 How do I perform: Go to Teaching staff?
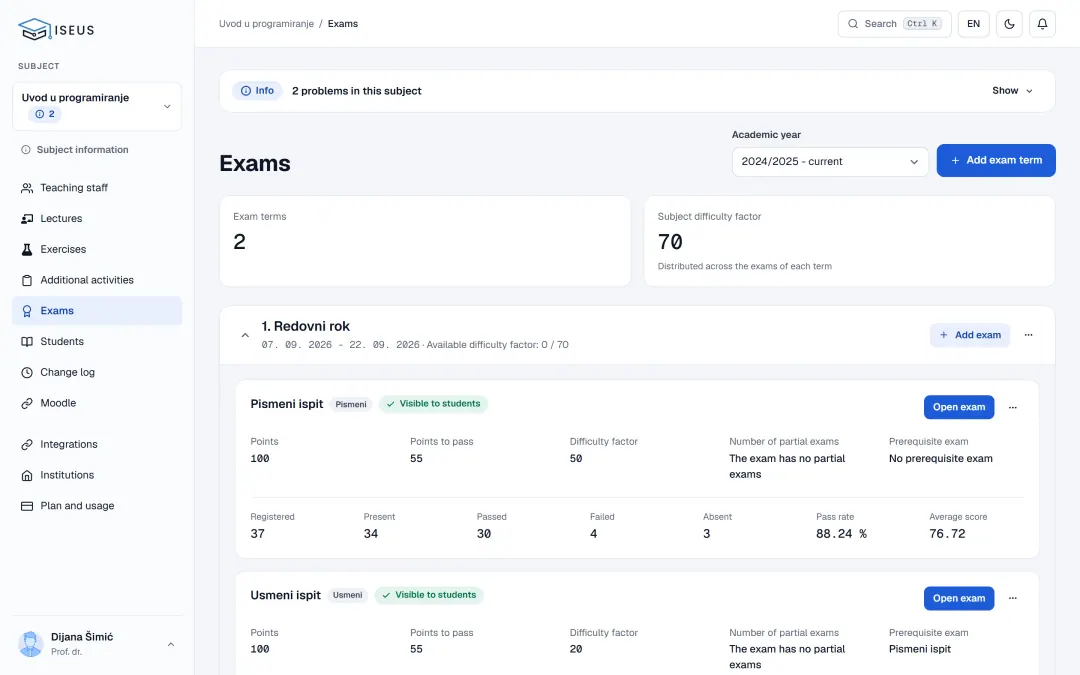[x=97, y=188]
